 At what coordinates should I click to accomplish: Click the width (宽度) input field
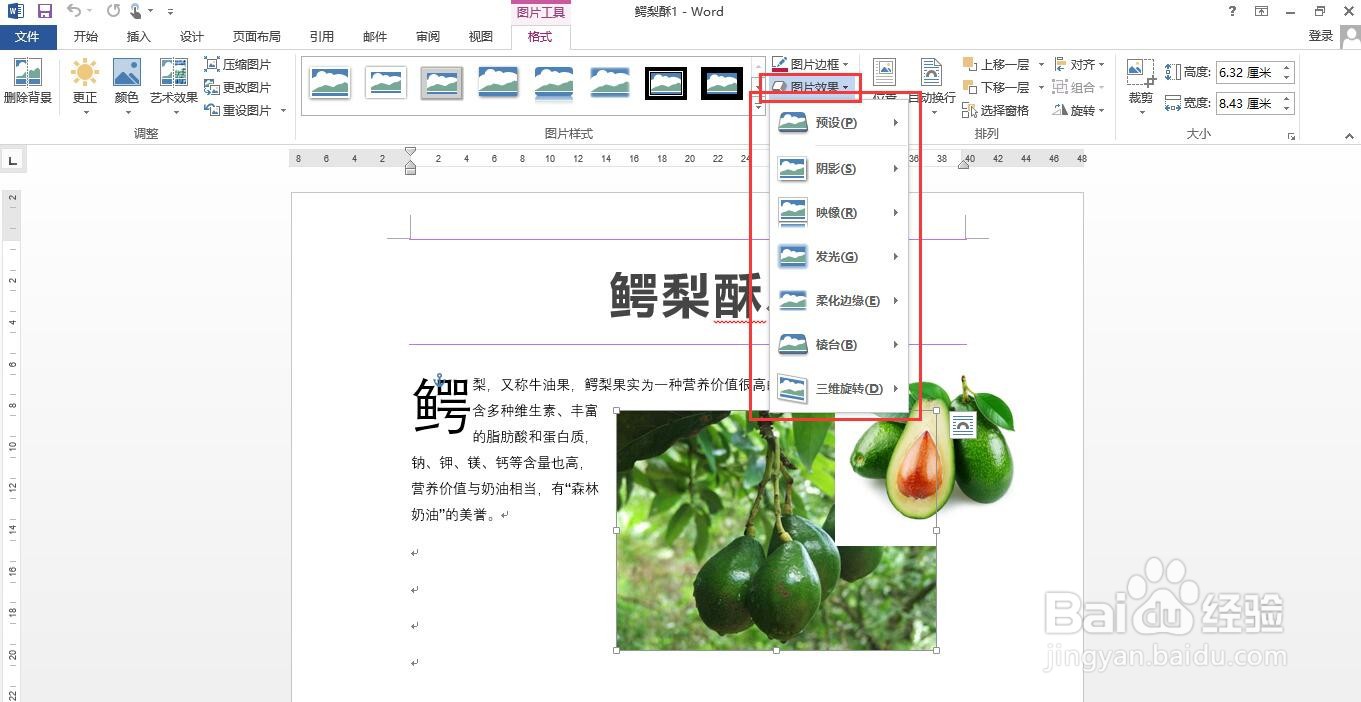(1247, 103)
